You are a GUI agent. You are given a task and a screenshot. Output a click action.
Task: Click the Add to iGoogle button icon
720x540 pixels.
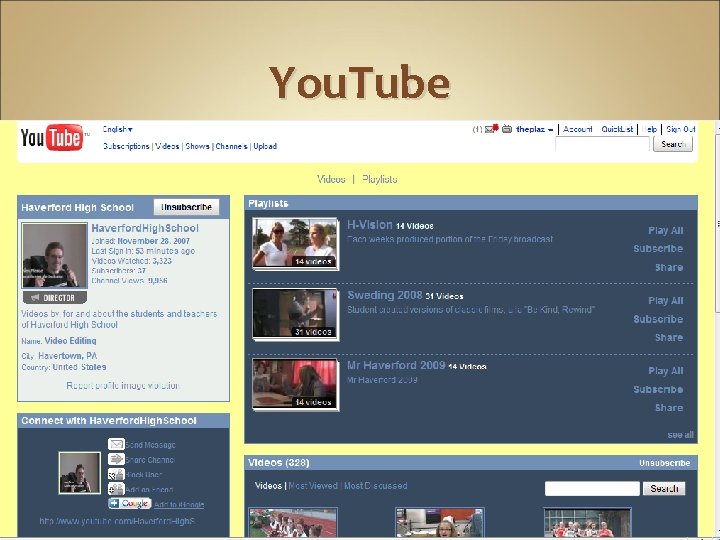(x=129, y=504)
